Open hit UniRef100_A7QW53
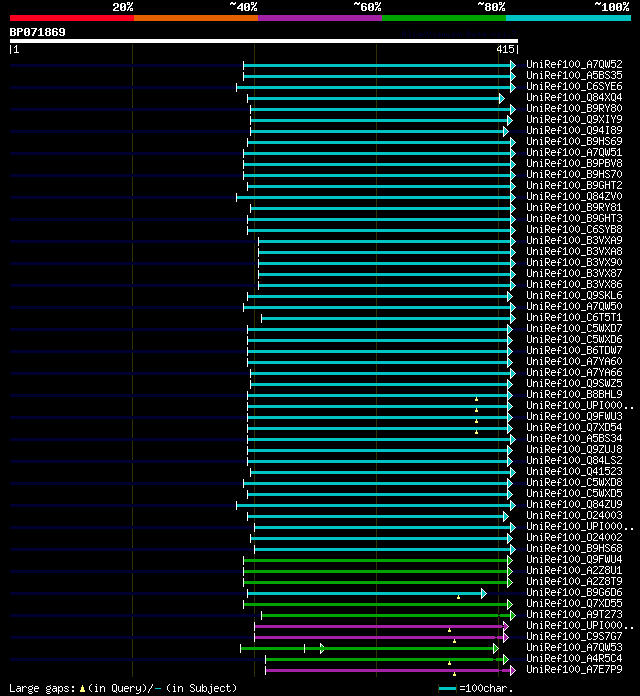 [574, 648]
